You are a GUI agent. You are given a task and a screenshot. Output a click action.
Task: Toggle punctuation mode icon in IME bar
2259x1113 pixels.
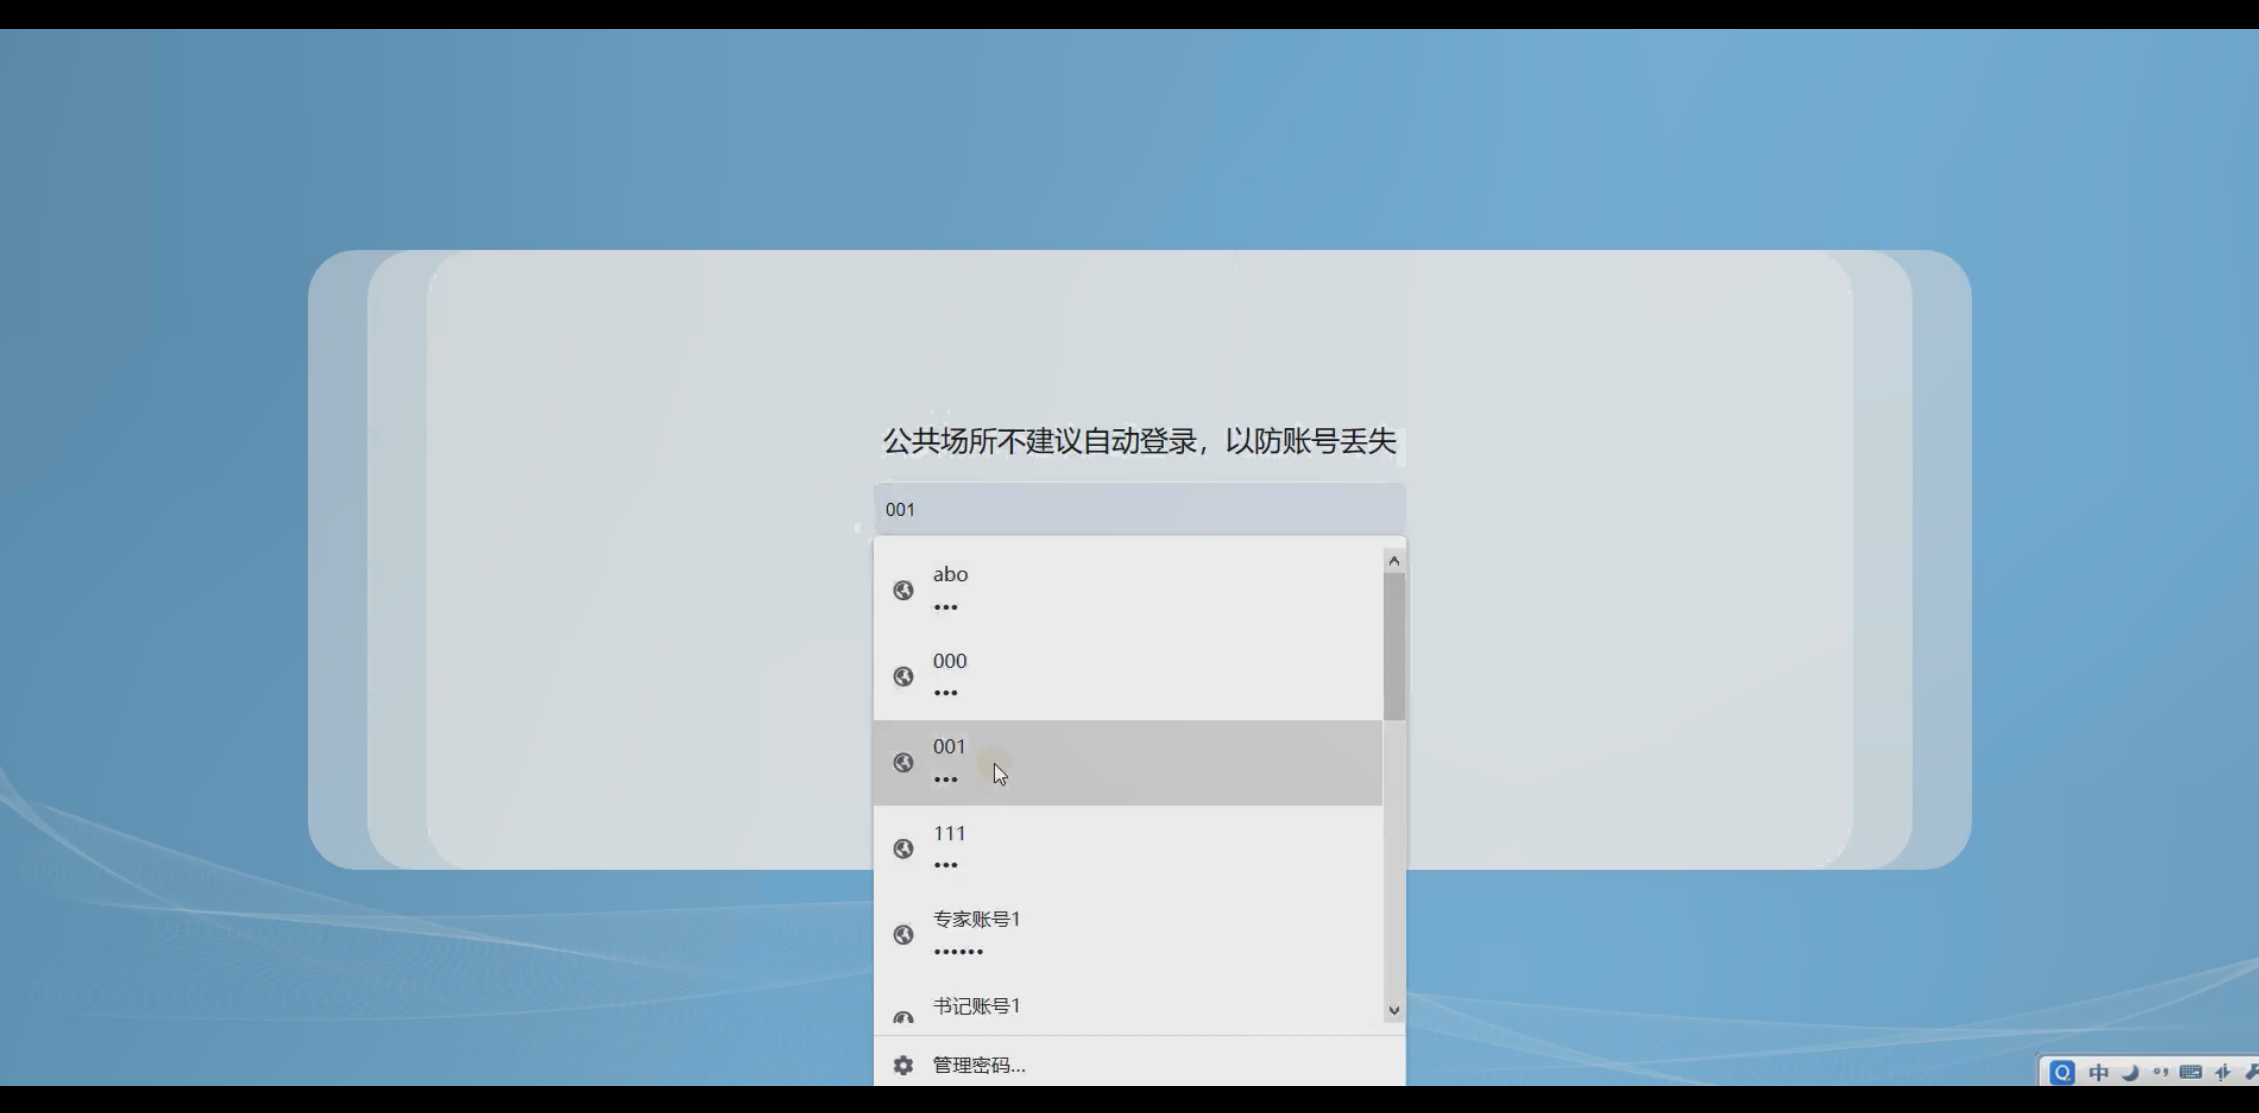tap(2160, 1072)
